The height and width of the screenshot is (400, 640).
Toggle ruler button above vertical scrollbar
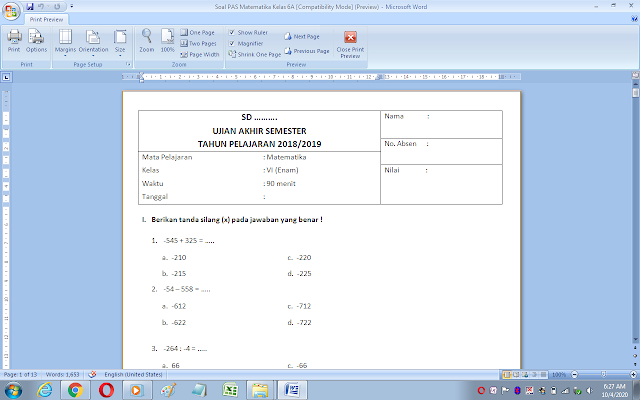pyautogui.click(x=635, y=76)
